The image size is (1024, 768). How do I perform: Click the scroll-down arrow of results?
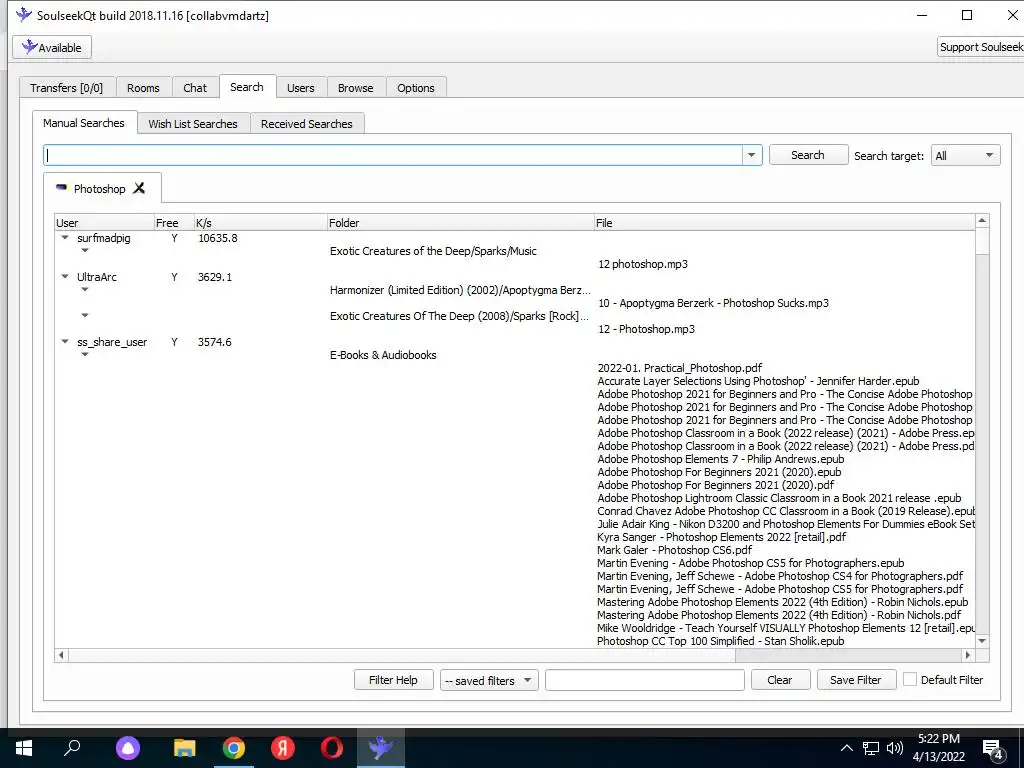tap(982, 641)
